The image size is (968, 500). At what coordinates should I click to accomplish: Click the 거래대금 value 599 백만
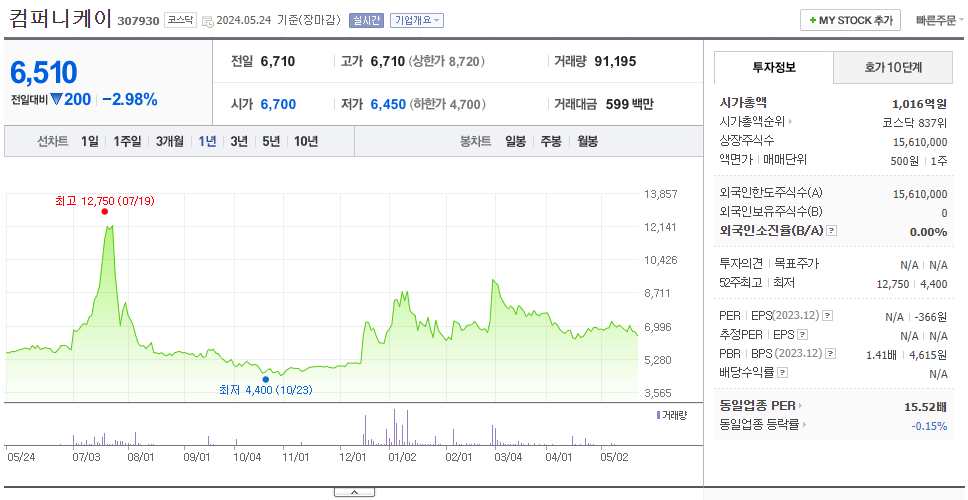629,104
